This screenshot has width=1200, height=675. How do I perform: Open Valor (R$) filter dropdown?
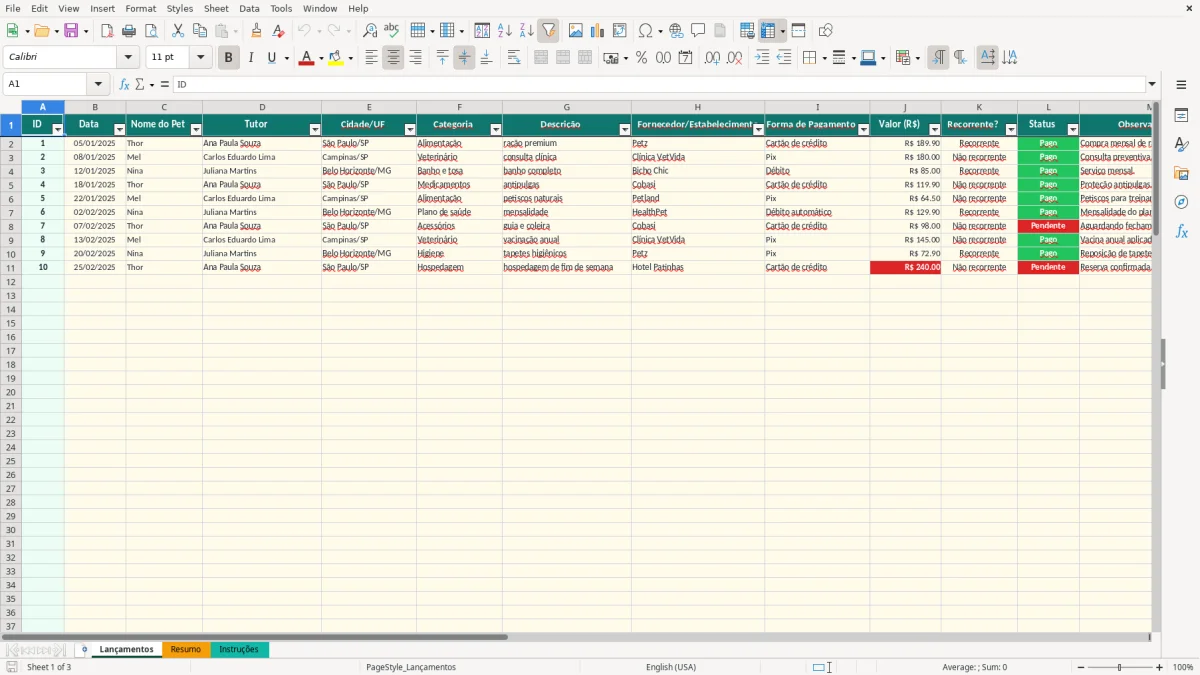tap(934, 130)
